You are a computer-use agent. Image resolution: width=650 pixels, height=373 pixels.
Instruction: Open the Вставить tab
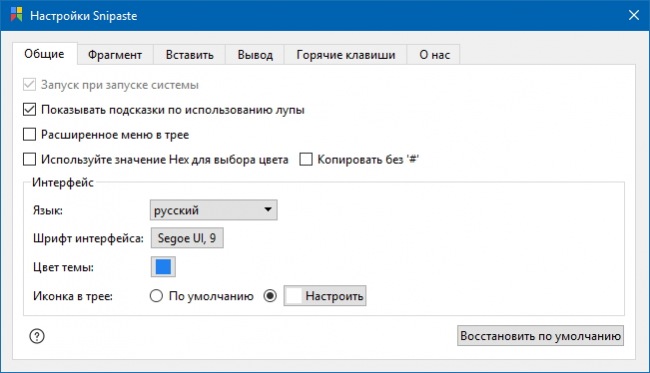click(x=189, y=55)
